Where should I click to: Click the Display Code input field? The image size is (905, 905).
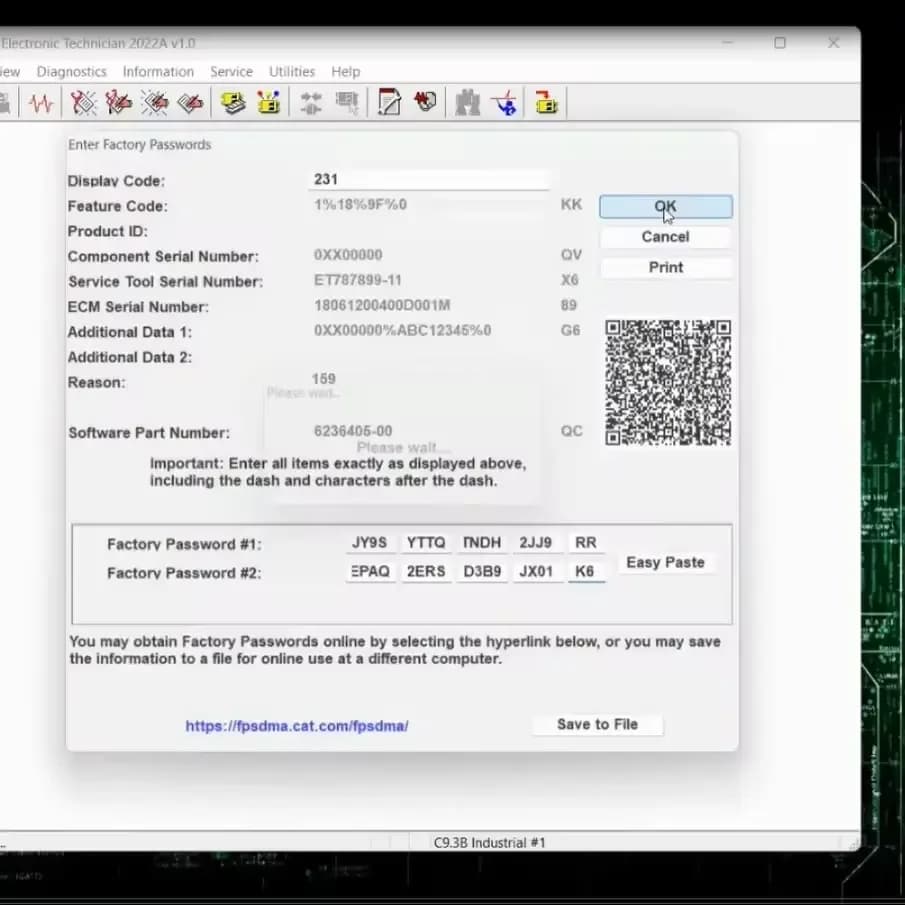coord(428,179)
